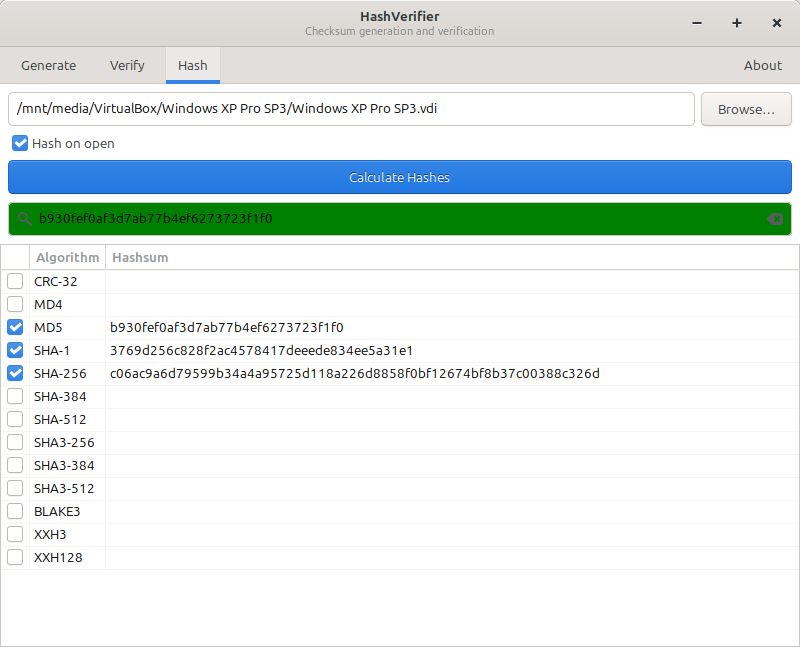Clear the hash search field with backspace icon
The height and width of the screenshot is (647, 800).
point(774,219)
